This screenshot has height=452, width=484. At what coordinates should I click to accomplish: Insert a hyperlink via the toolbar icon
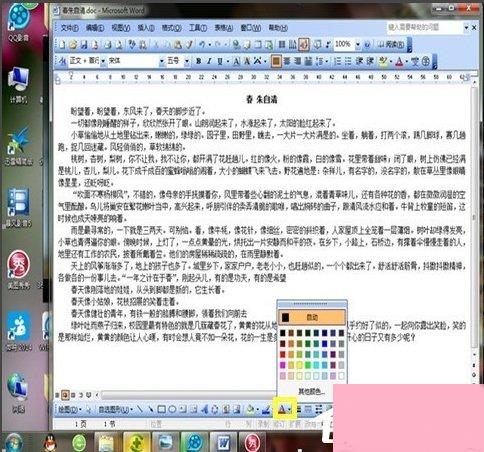click(236, 45)
